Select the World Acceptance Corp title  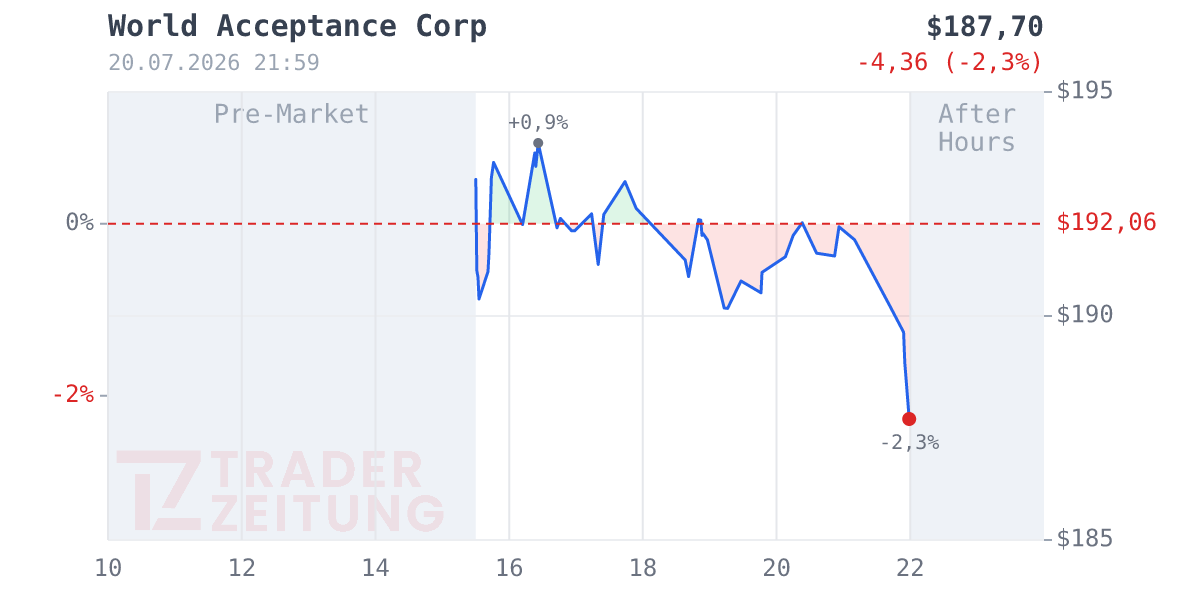[298, 27]
